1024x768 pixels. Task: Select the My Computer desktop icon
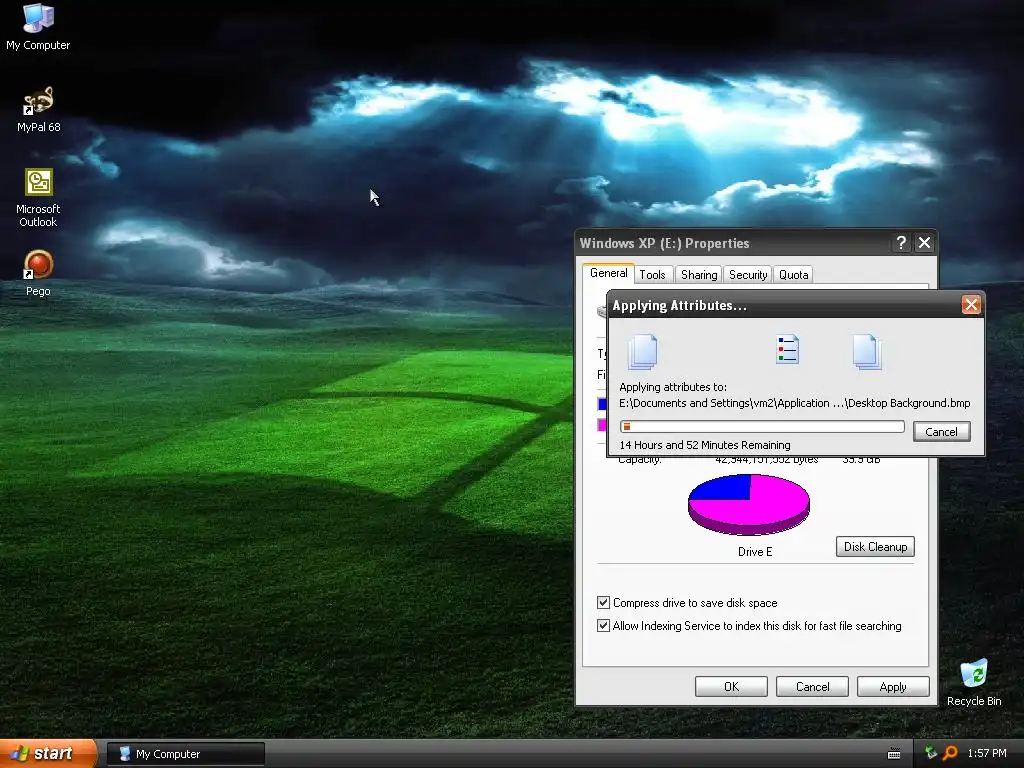(38, 27)
